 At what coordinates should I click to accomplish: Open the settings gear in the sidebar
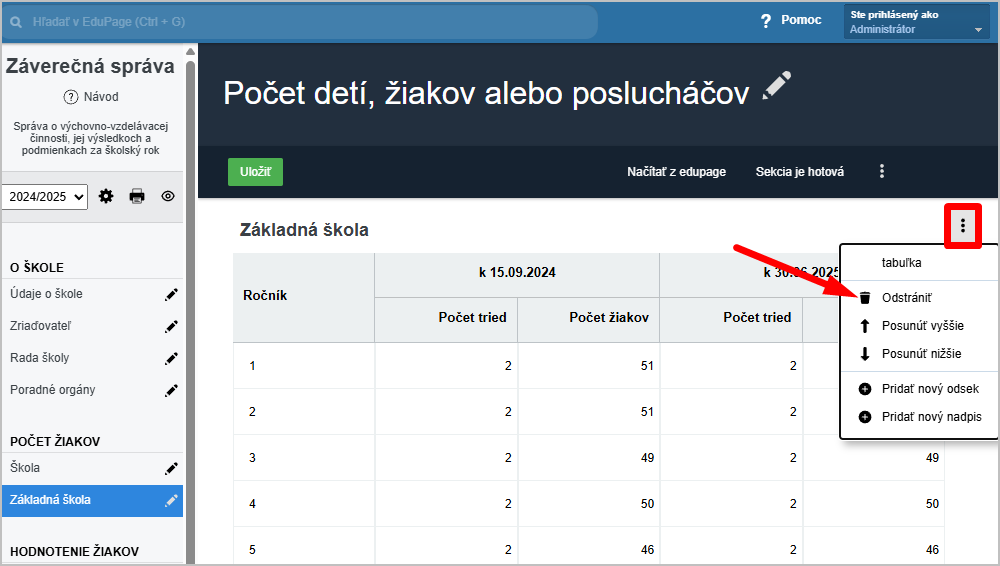tap(106, 196)
